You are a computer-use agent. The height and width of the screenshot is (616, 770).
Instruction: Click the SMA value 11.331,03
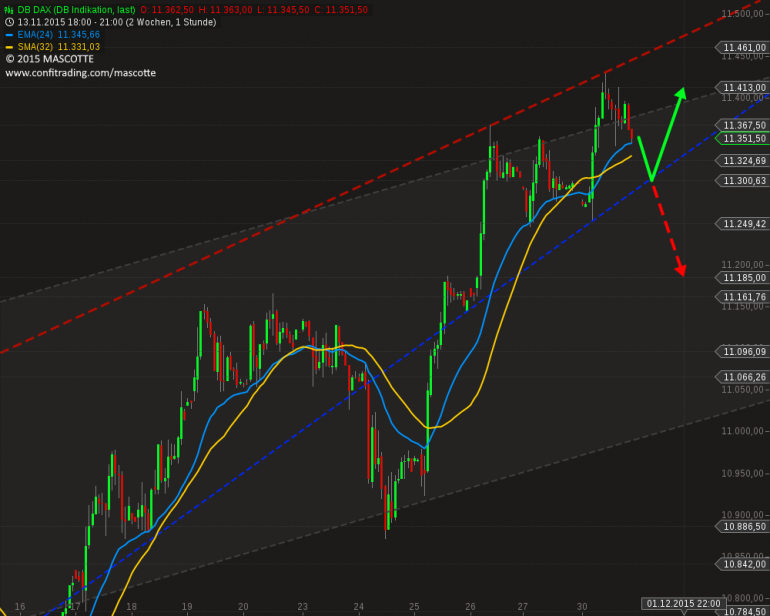tap(79, 47)
